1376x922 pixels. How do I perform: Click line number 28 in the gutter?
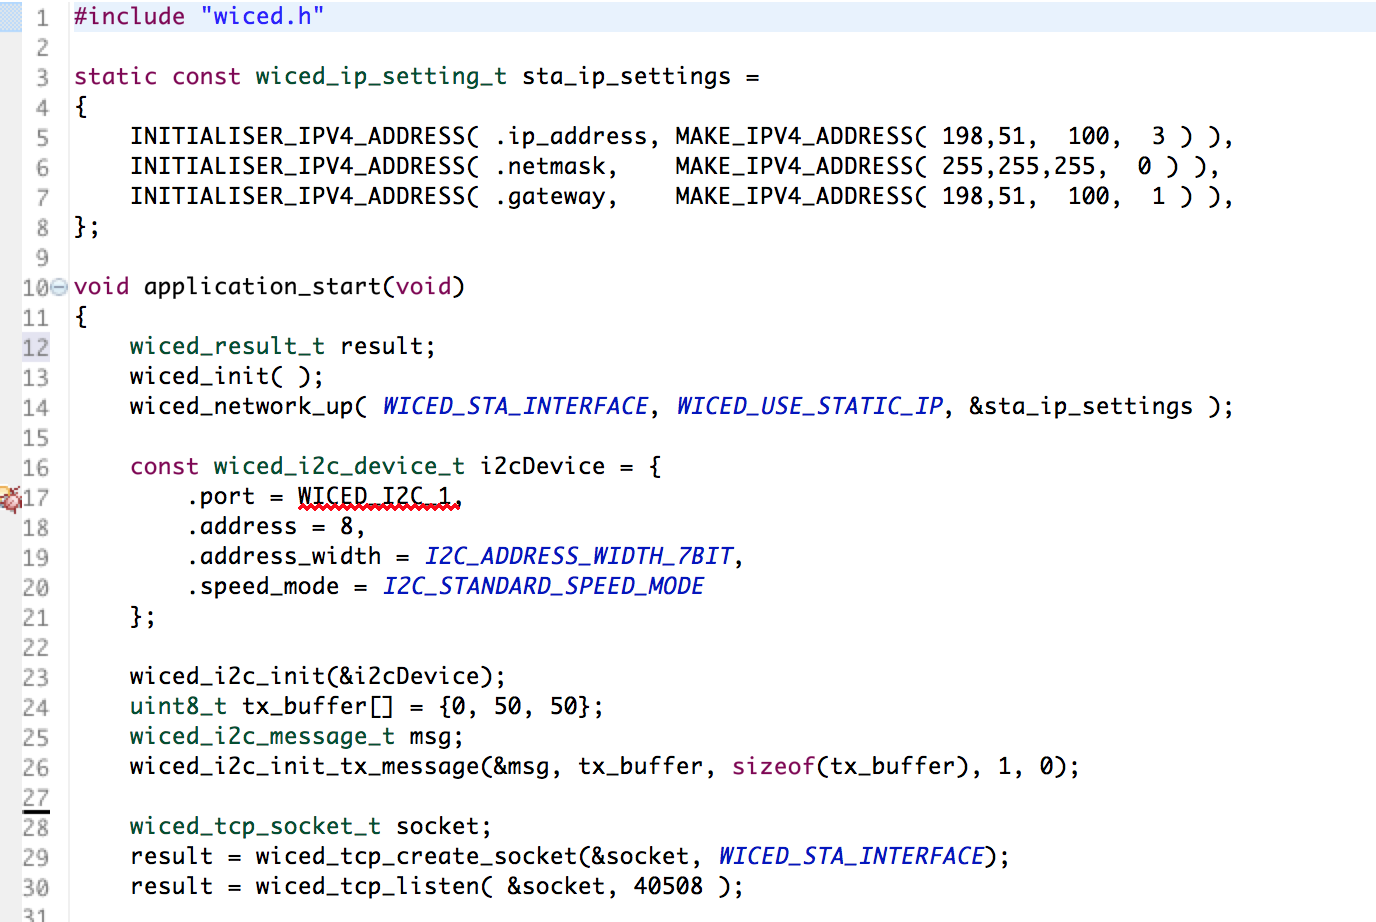point(36,827)
